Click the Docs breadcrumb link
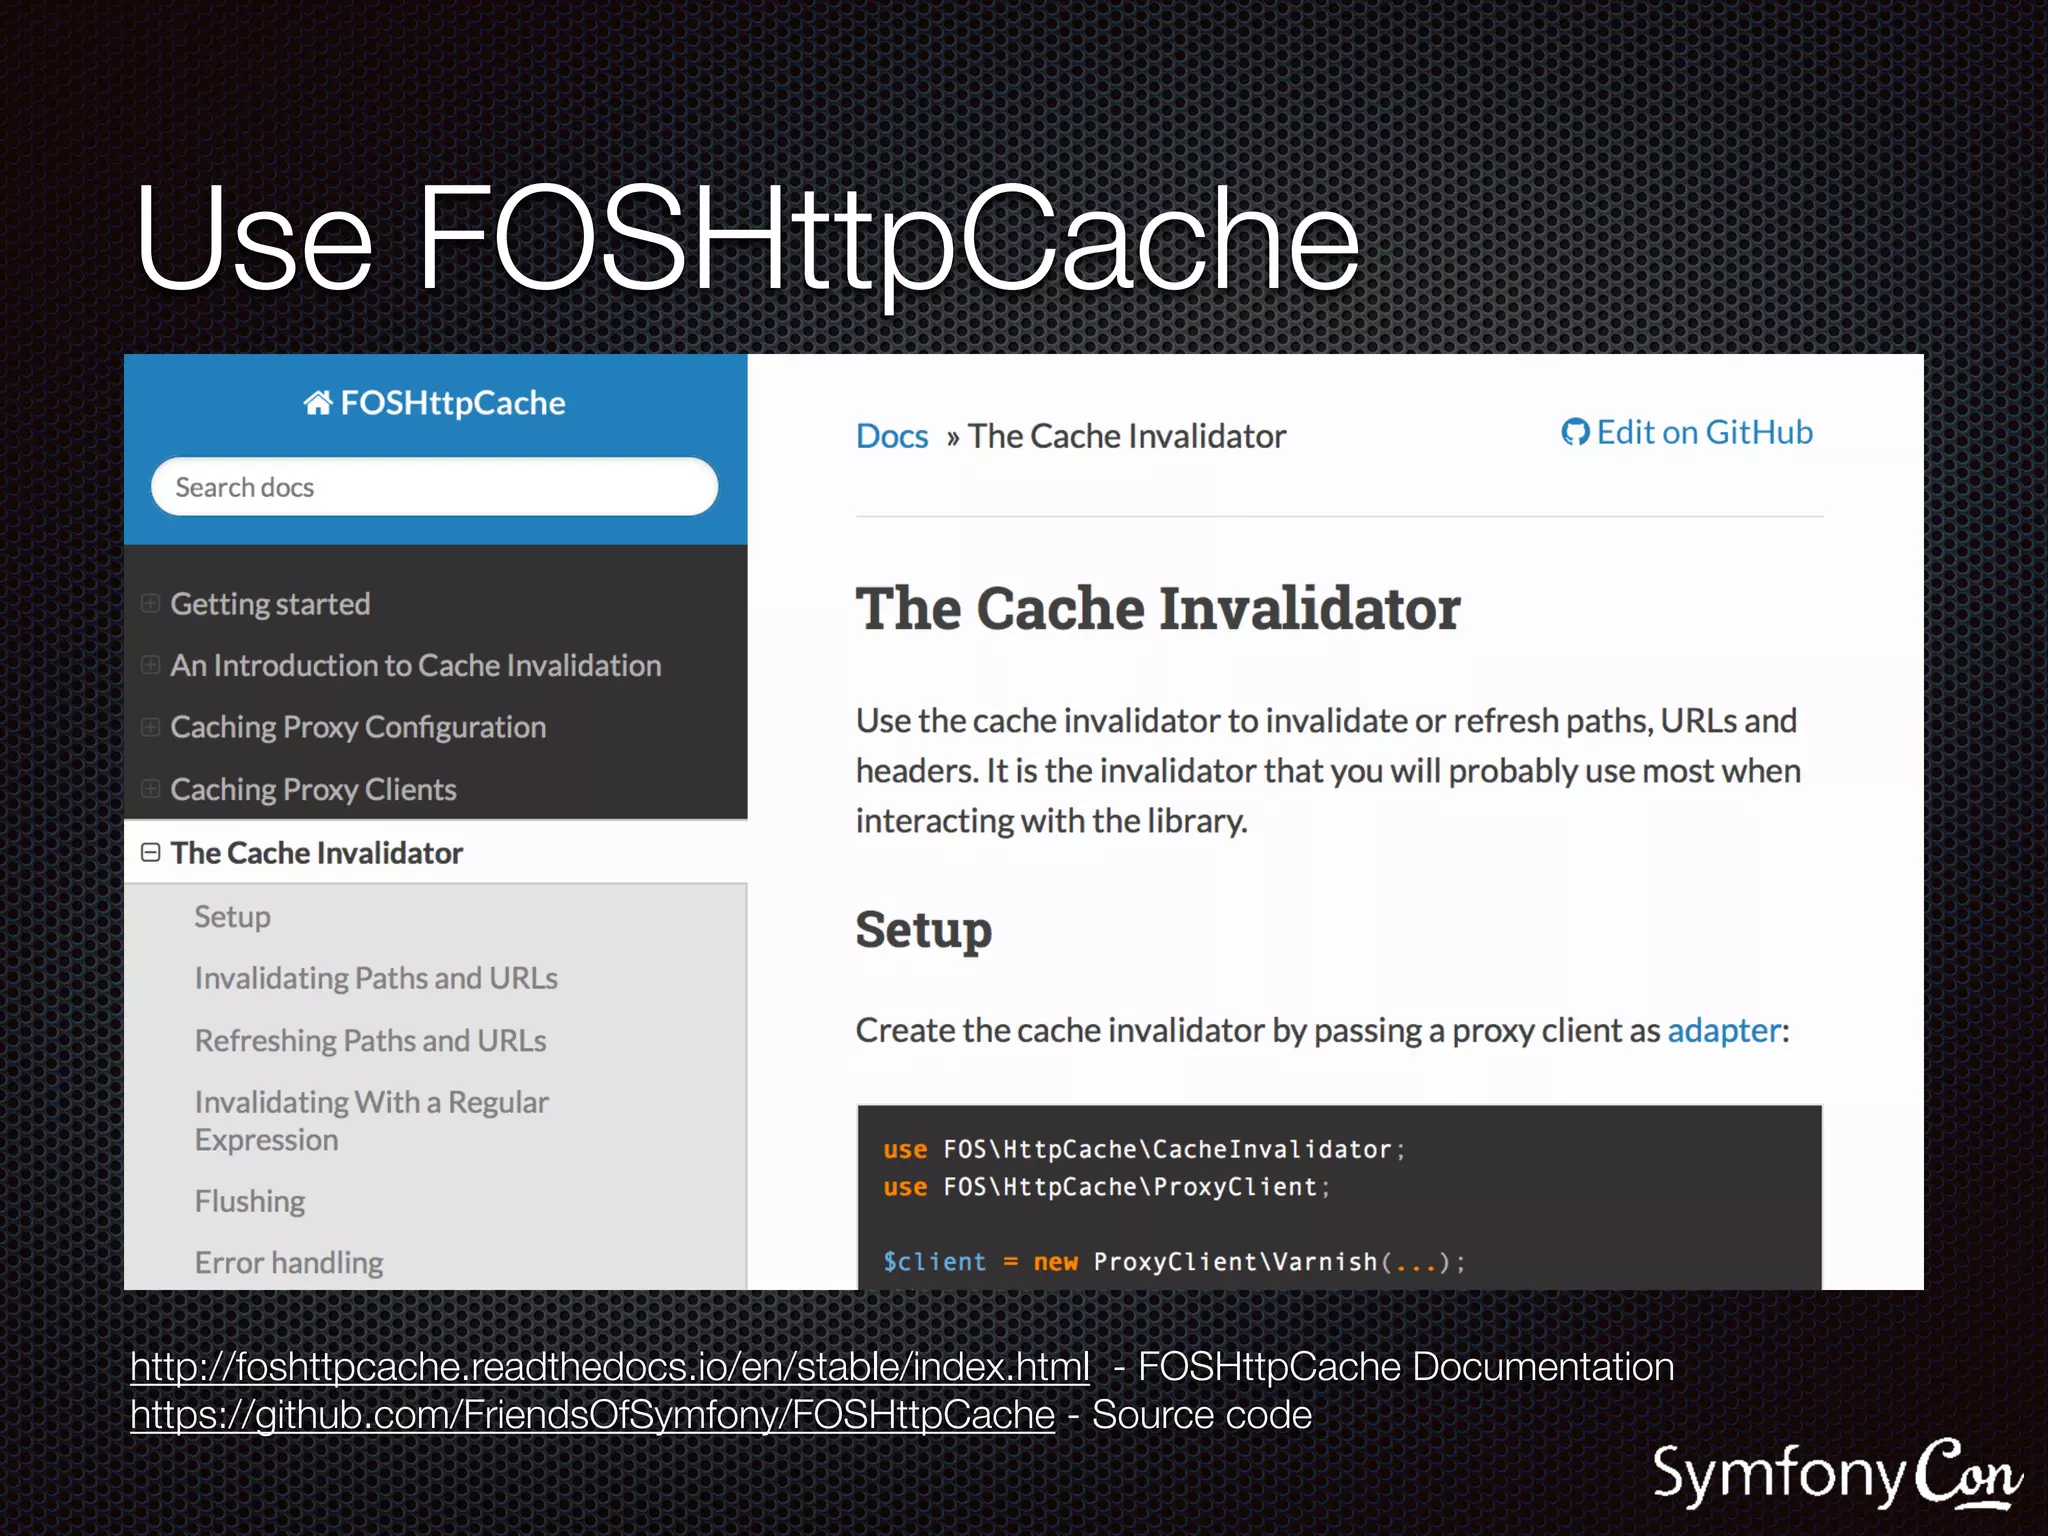Viewport: 2048px width, 1536px height. coord(892,437)
